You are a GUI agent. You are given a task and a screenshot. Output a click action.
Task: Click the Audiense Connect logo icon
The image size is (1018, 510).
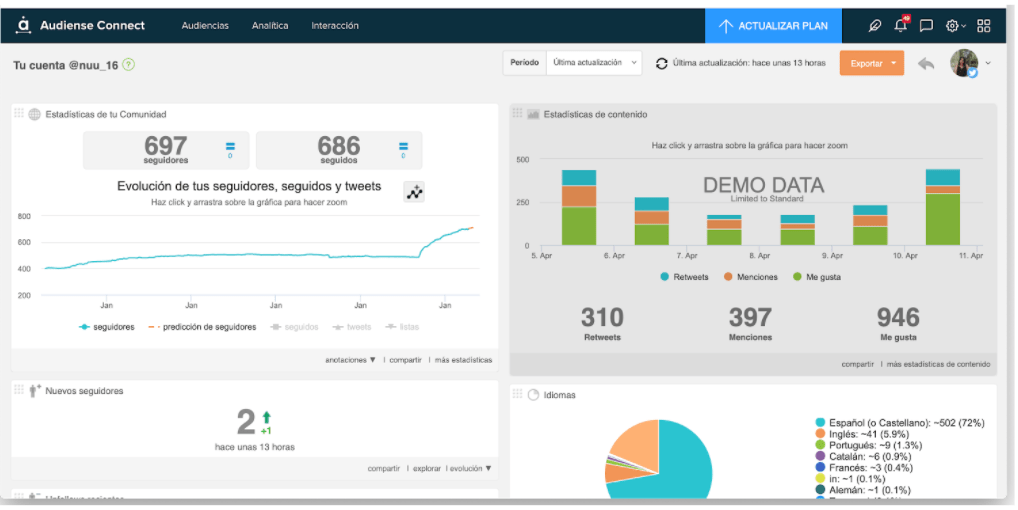pos(23,25)
